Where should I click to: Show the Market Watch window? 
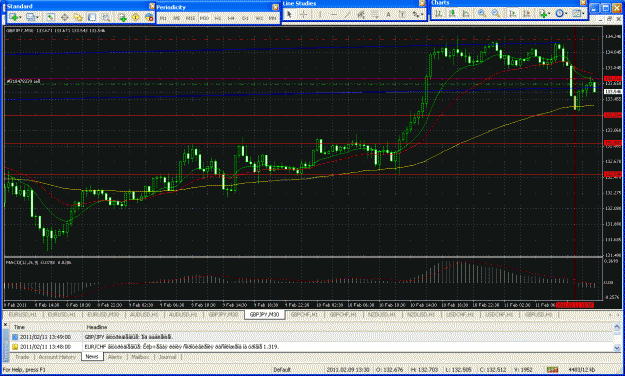[x=50, y=17]
